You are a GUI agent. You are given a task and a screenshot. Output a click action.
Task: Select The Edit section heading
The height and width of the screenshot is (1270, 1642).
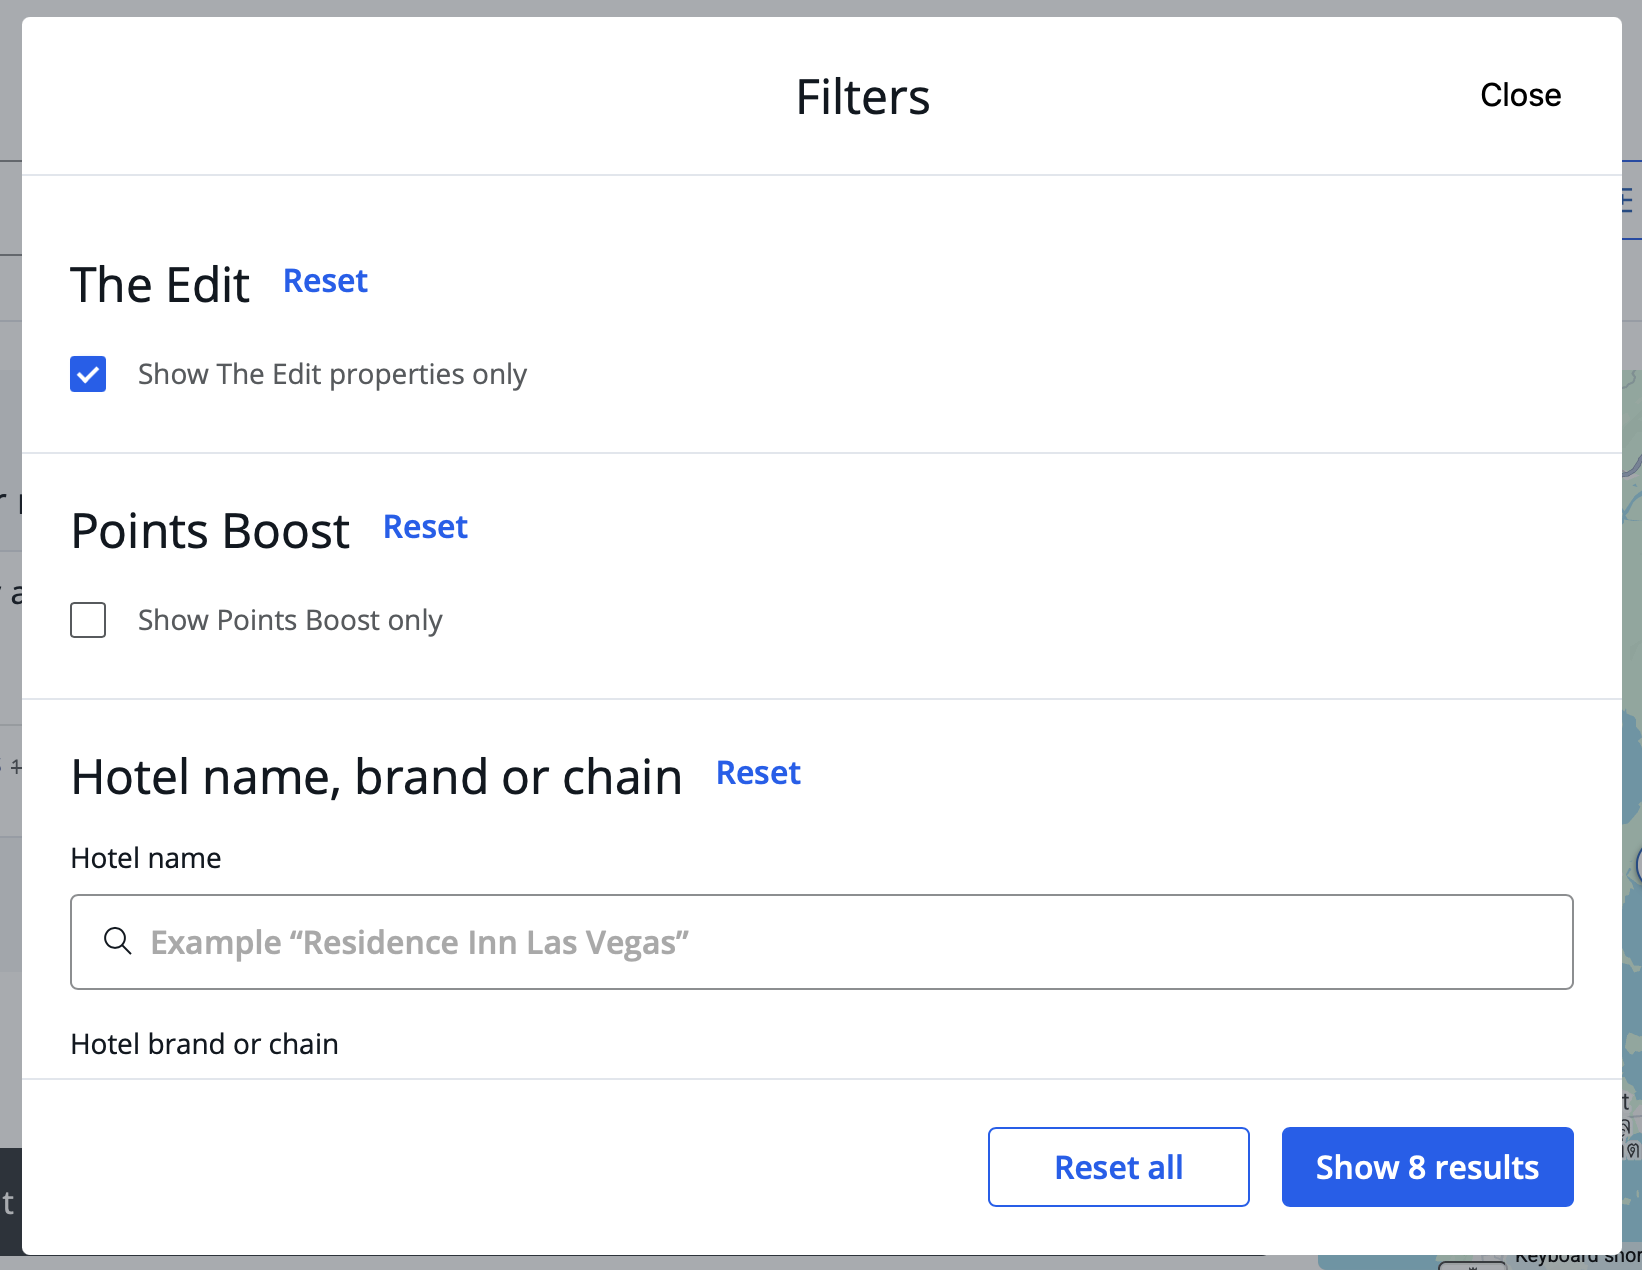(x=160, y=285)
